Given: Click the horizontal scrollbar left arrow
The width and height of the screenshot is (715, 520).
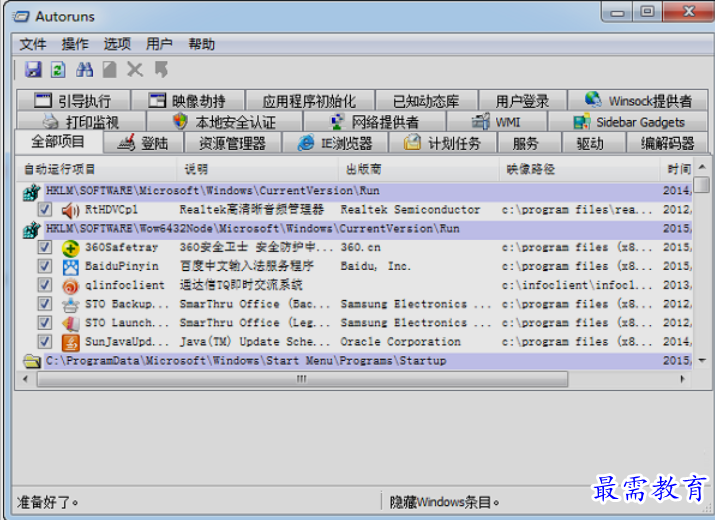Looking at the screenshot, I should (26, 379).
